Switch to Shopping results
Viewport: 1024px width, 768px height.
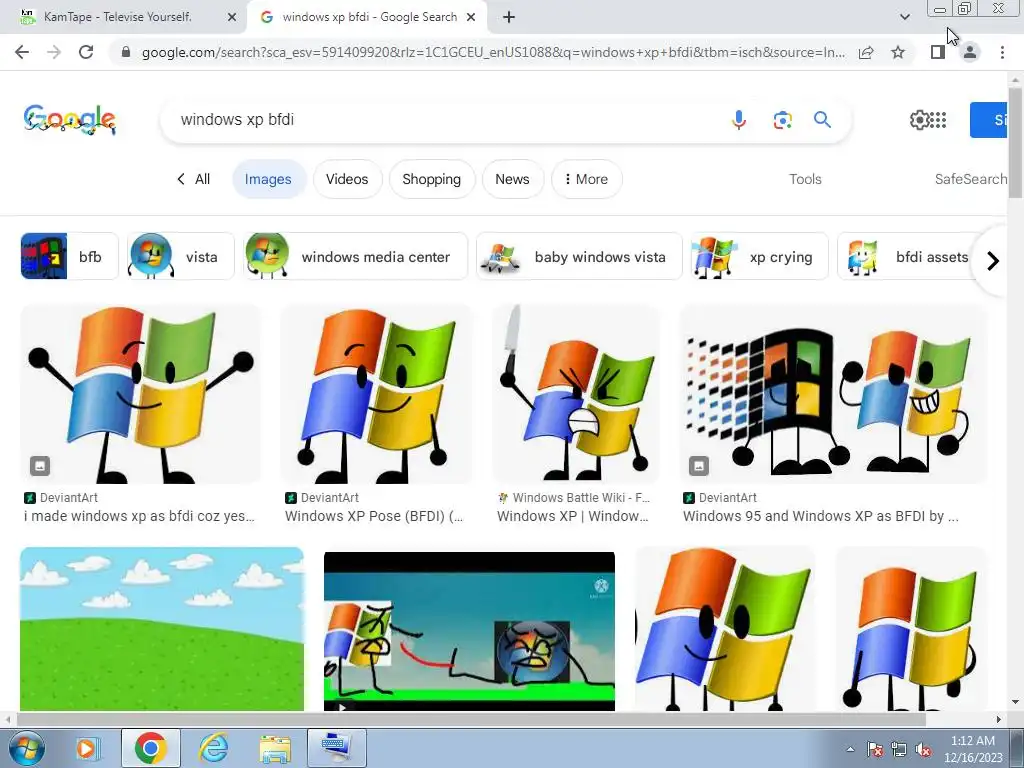431,179
